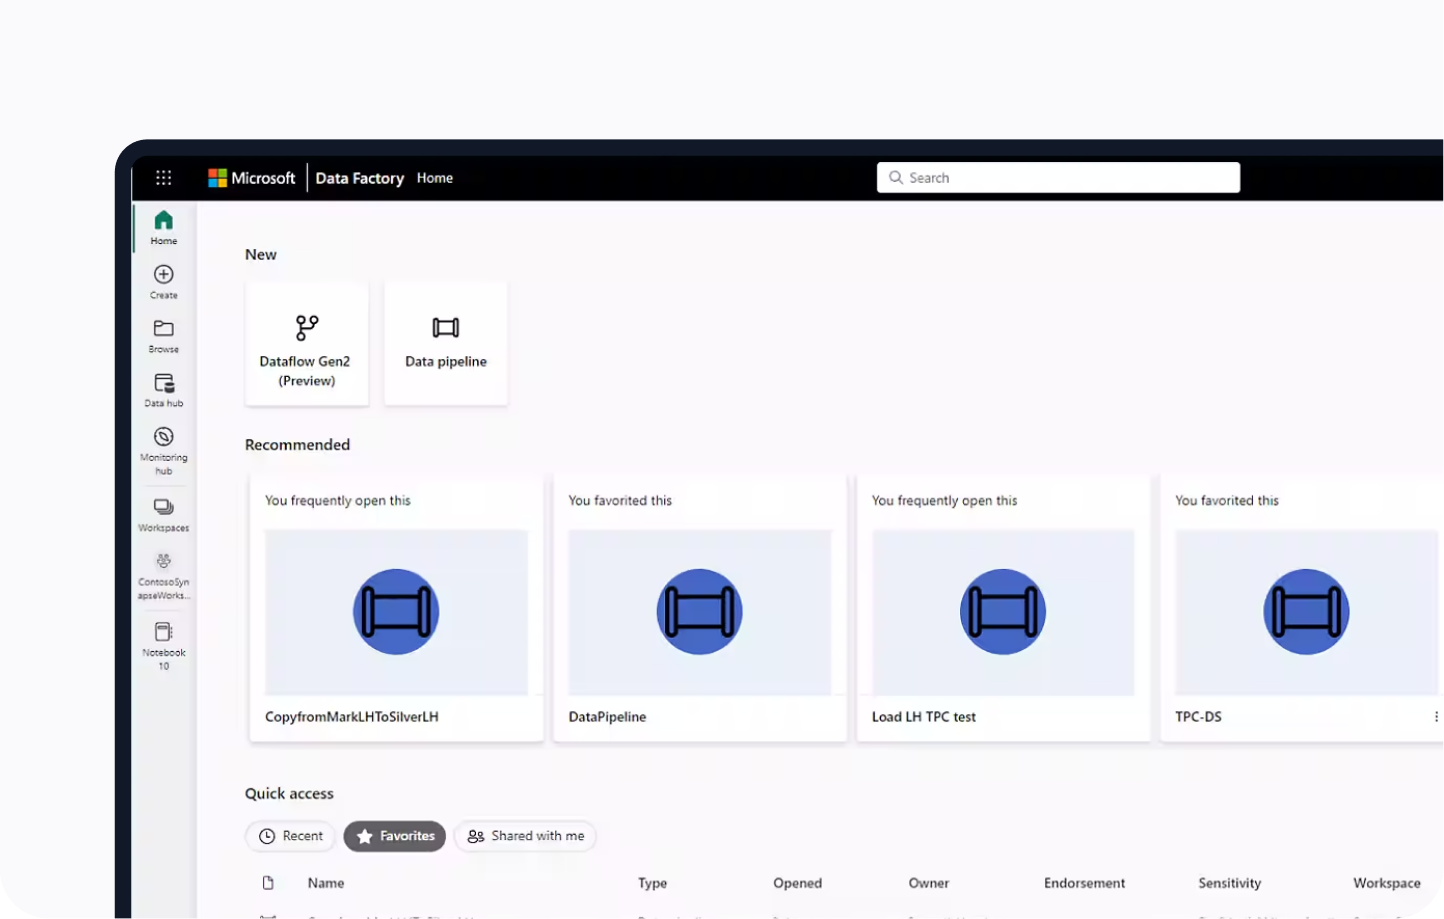This screenshot has height=919, width=1444.
Task: Open more options on TPC-DS card
Action: tap(1436, 716)
